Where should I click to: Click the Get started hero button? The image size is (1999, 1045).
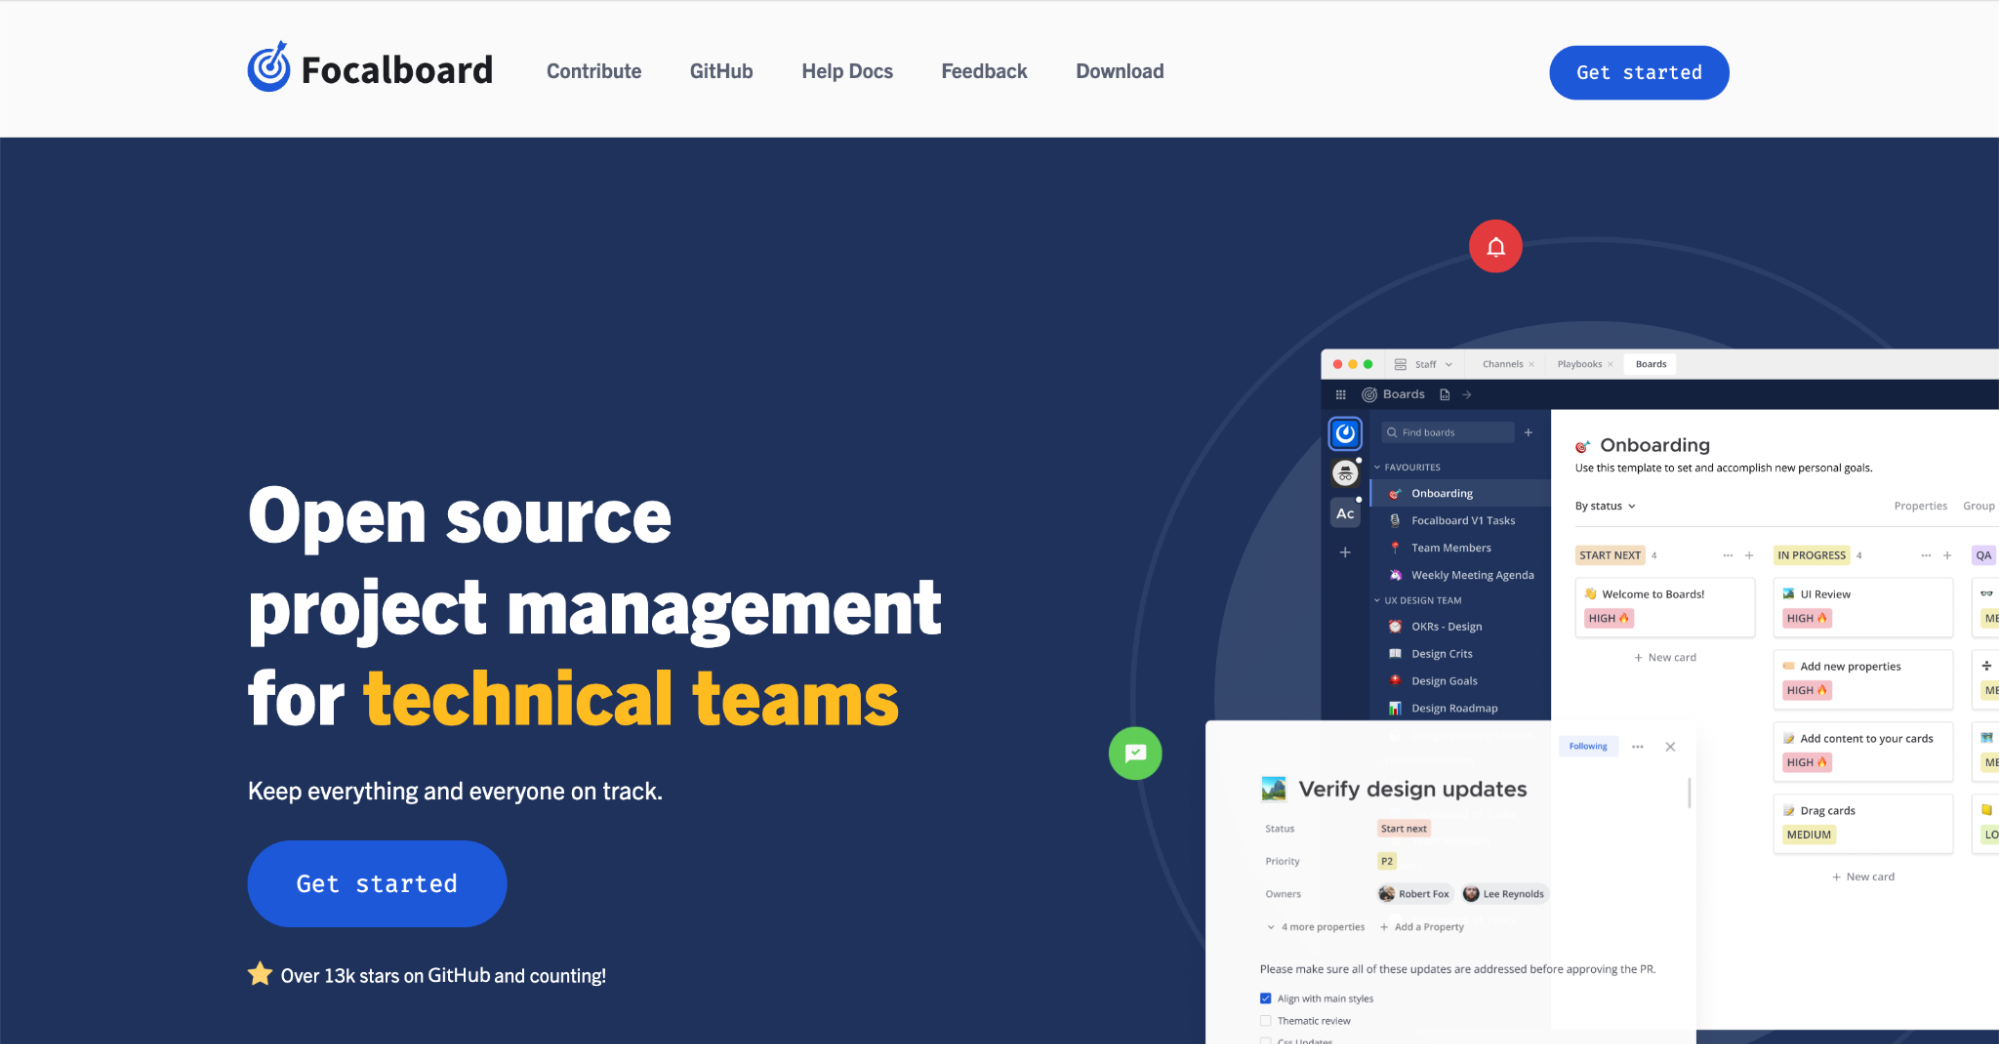(x=376, y=884)
